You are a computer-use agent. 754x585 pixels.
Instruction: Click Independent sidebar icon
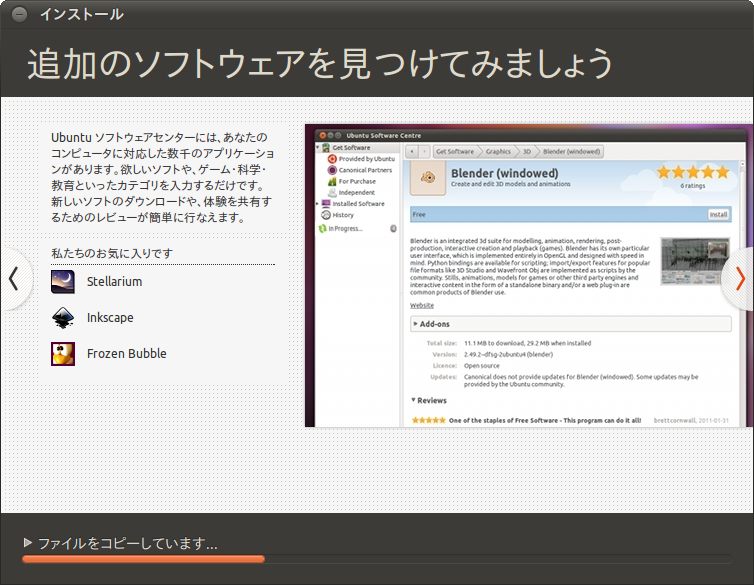point(332,192)
